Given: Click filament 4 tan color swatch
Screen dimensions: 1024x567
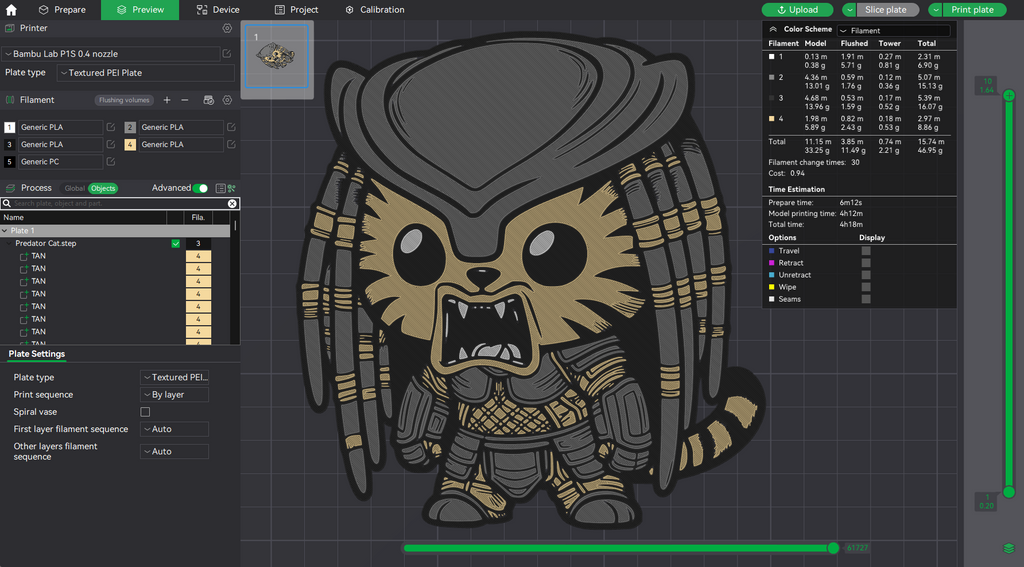Looking at the screenshot, I should coord(130,144).
